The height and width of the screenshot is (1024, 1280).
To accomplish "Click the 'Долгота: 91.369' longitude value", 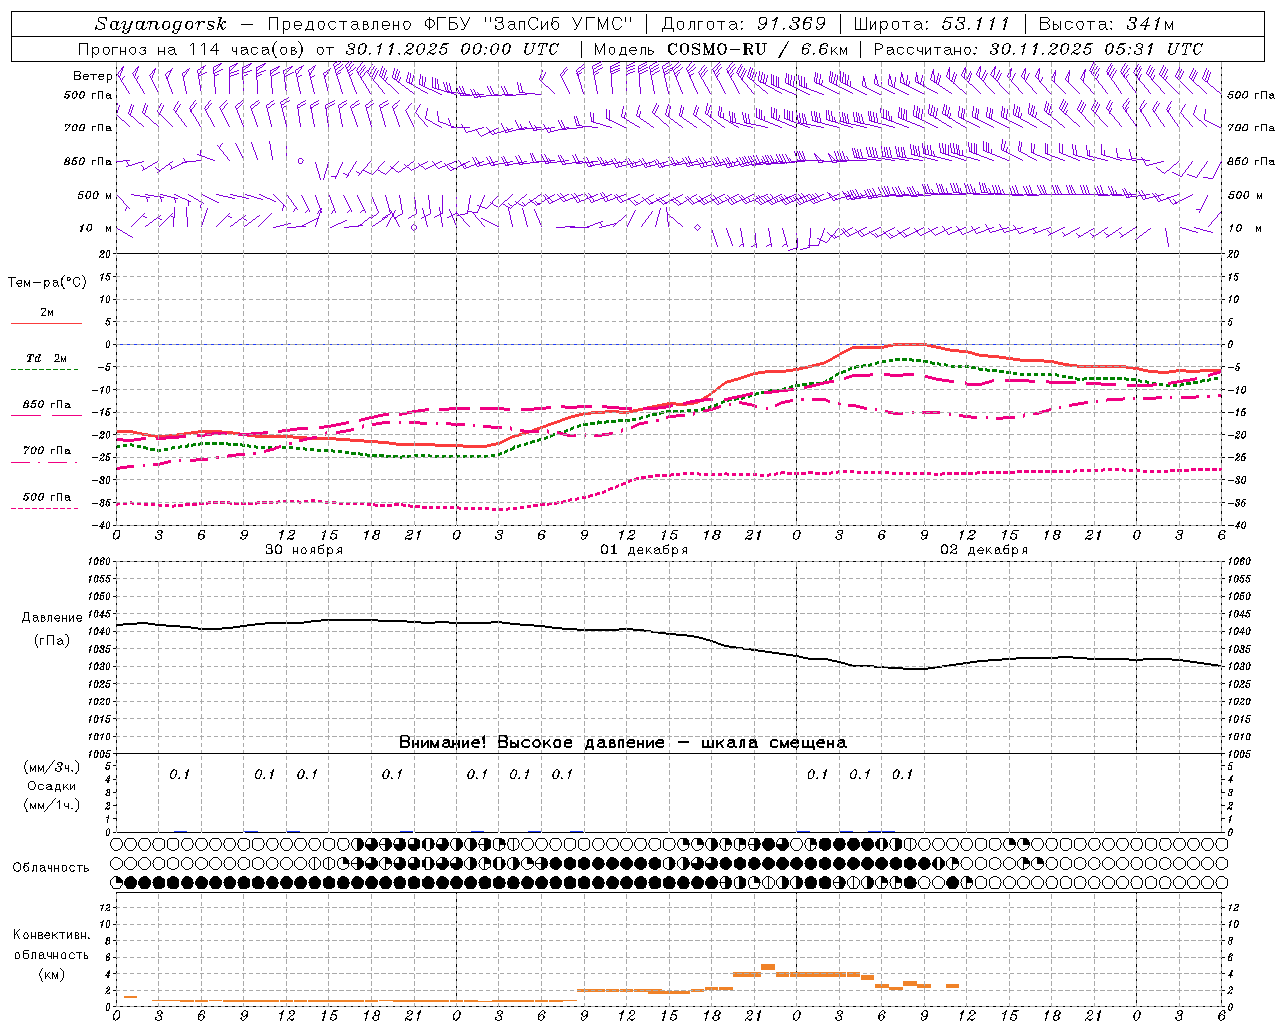I will pyautogui.click(x=744, y=24).
